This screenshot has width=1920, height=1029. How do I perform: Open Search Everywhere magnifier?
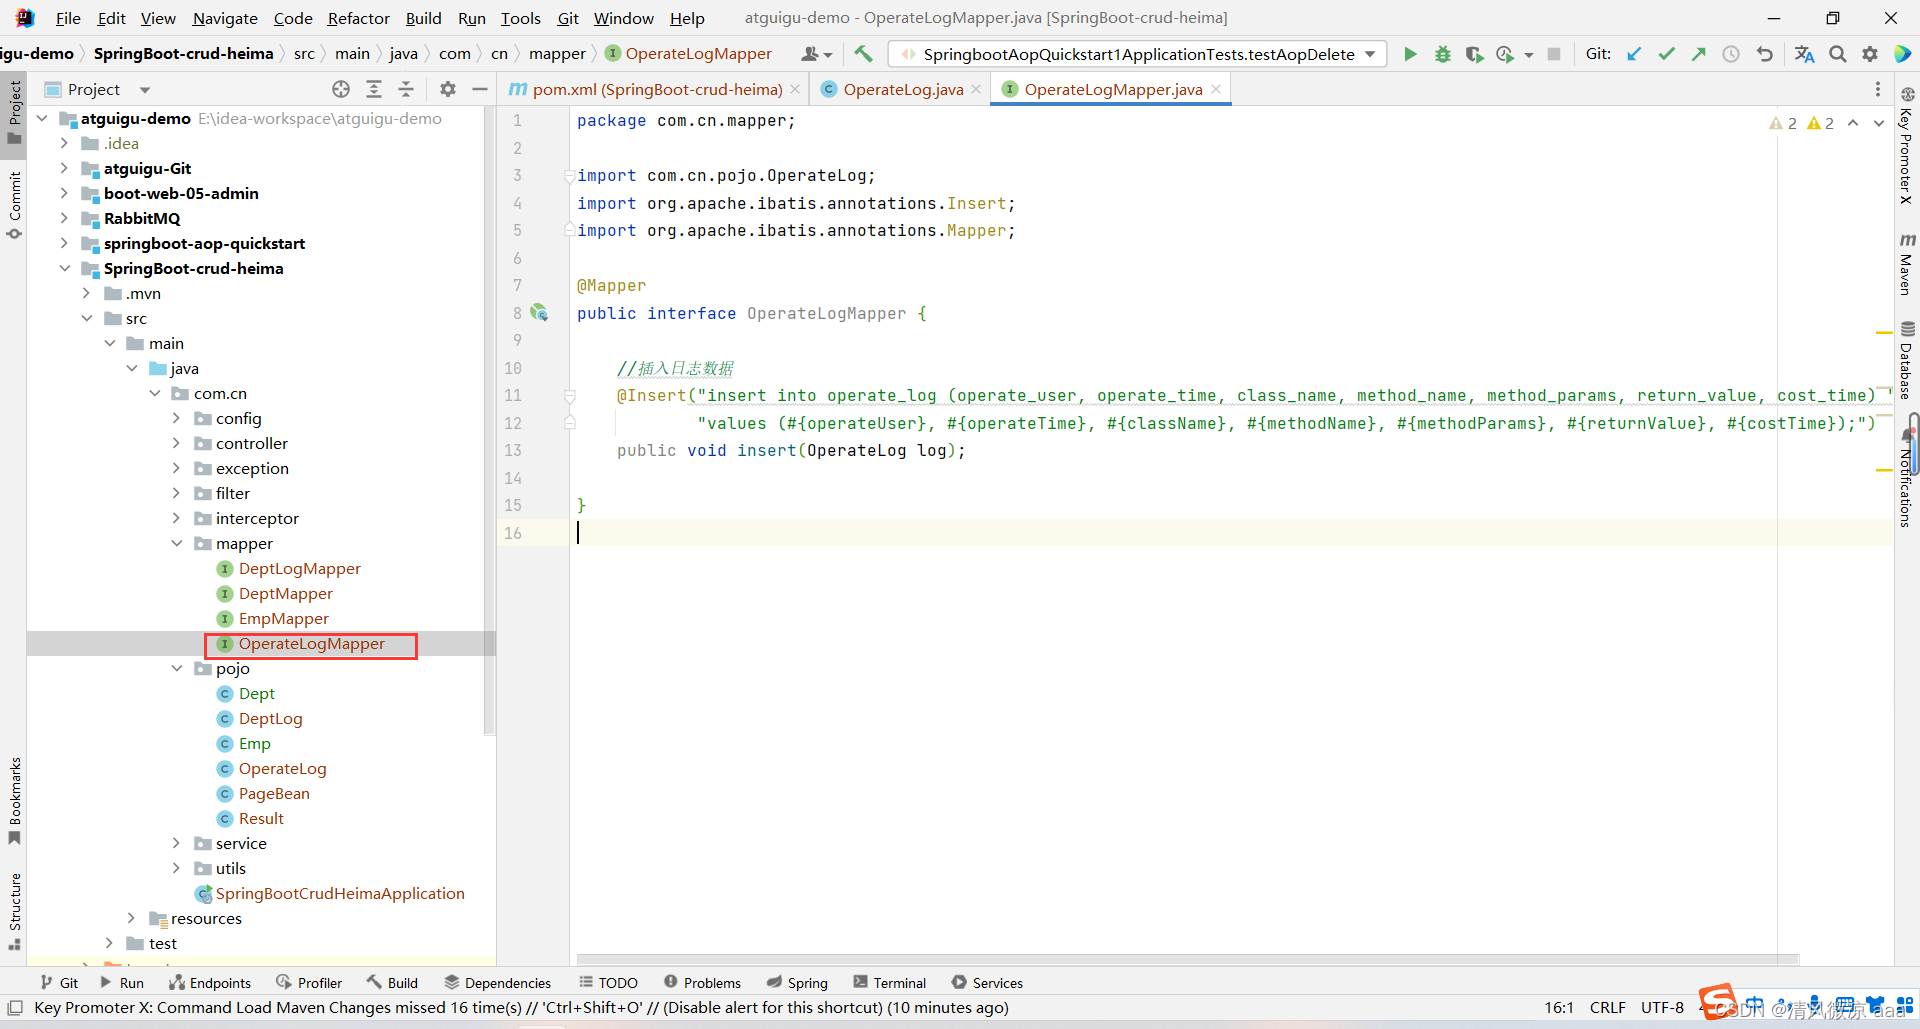click(x=1838, y=54)
